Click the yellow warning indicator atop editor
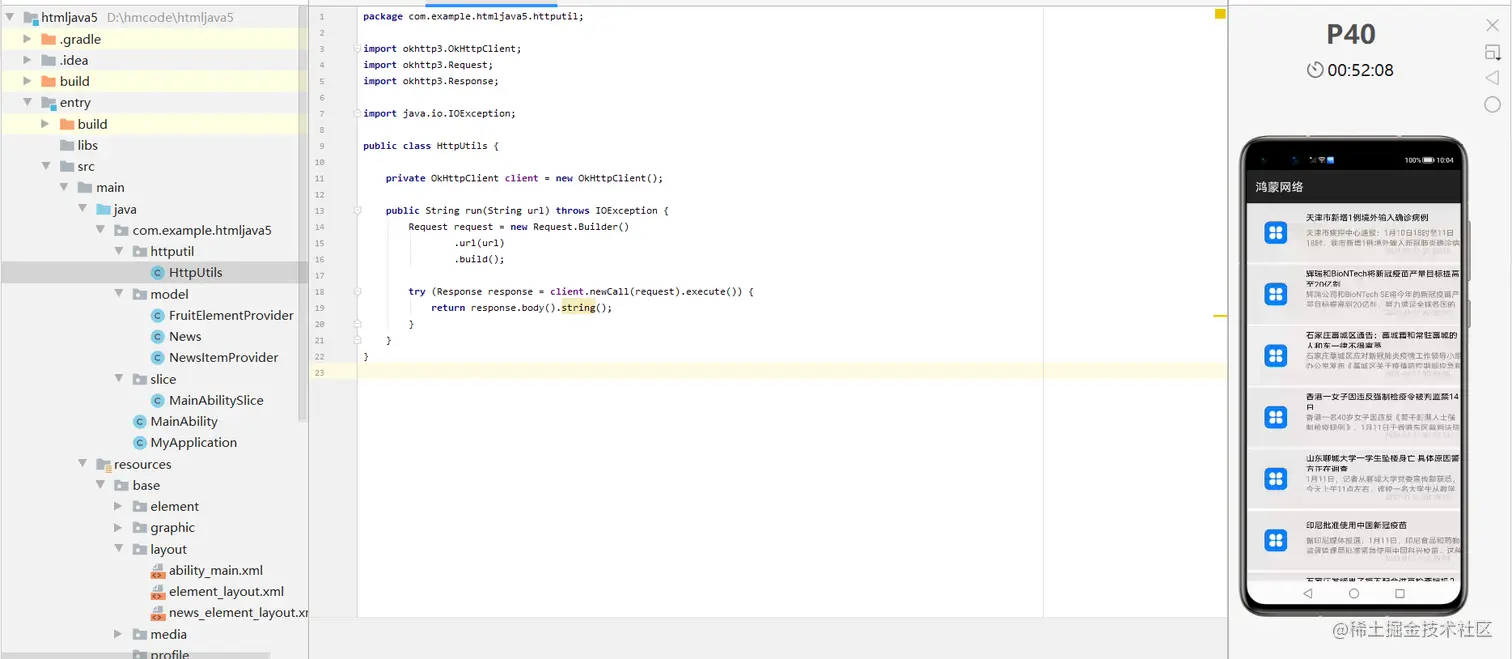Viewport: 1512px width, 659px height. pyautogui.click(x=1220, y=14)
